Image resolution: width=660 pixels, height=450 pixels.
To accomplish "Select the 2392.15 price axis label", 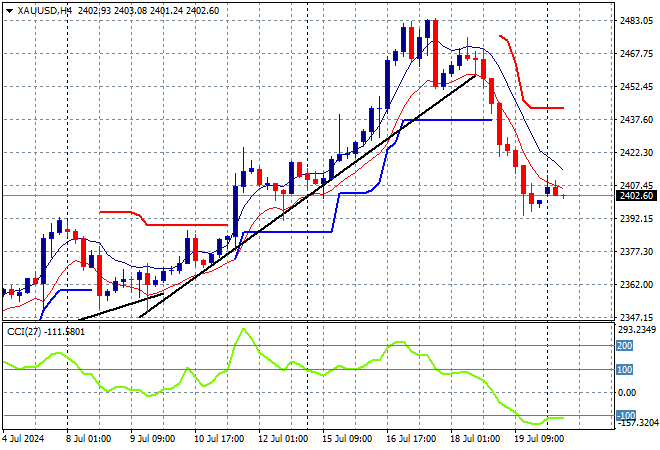I will click(x=636, y=218).
